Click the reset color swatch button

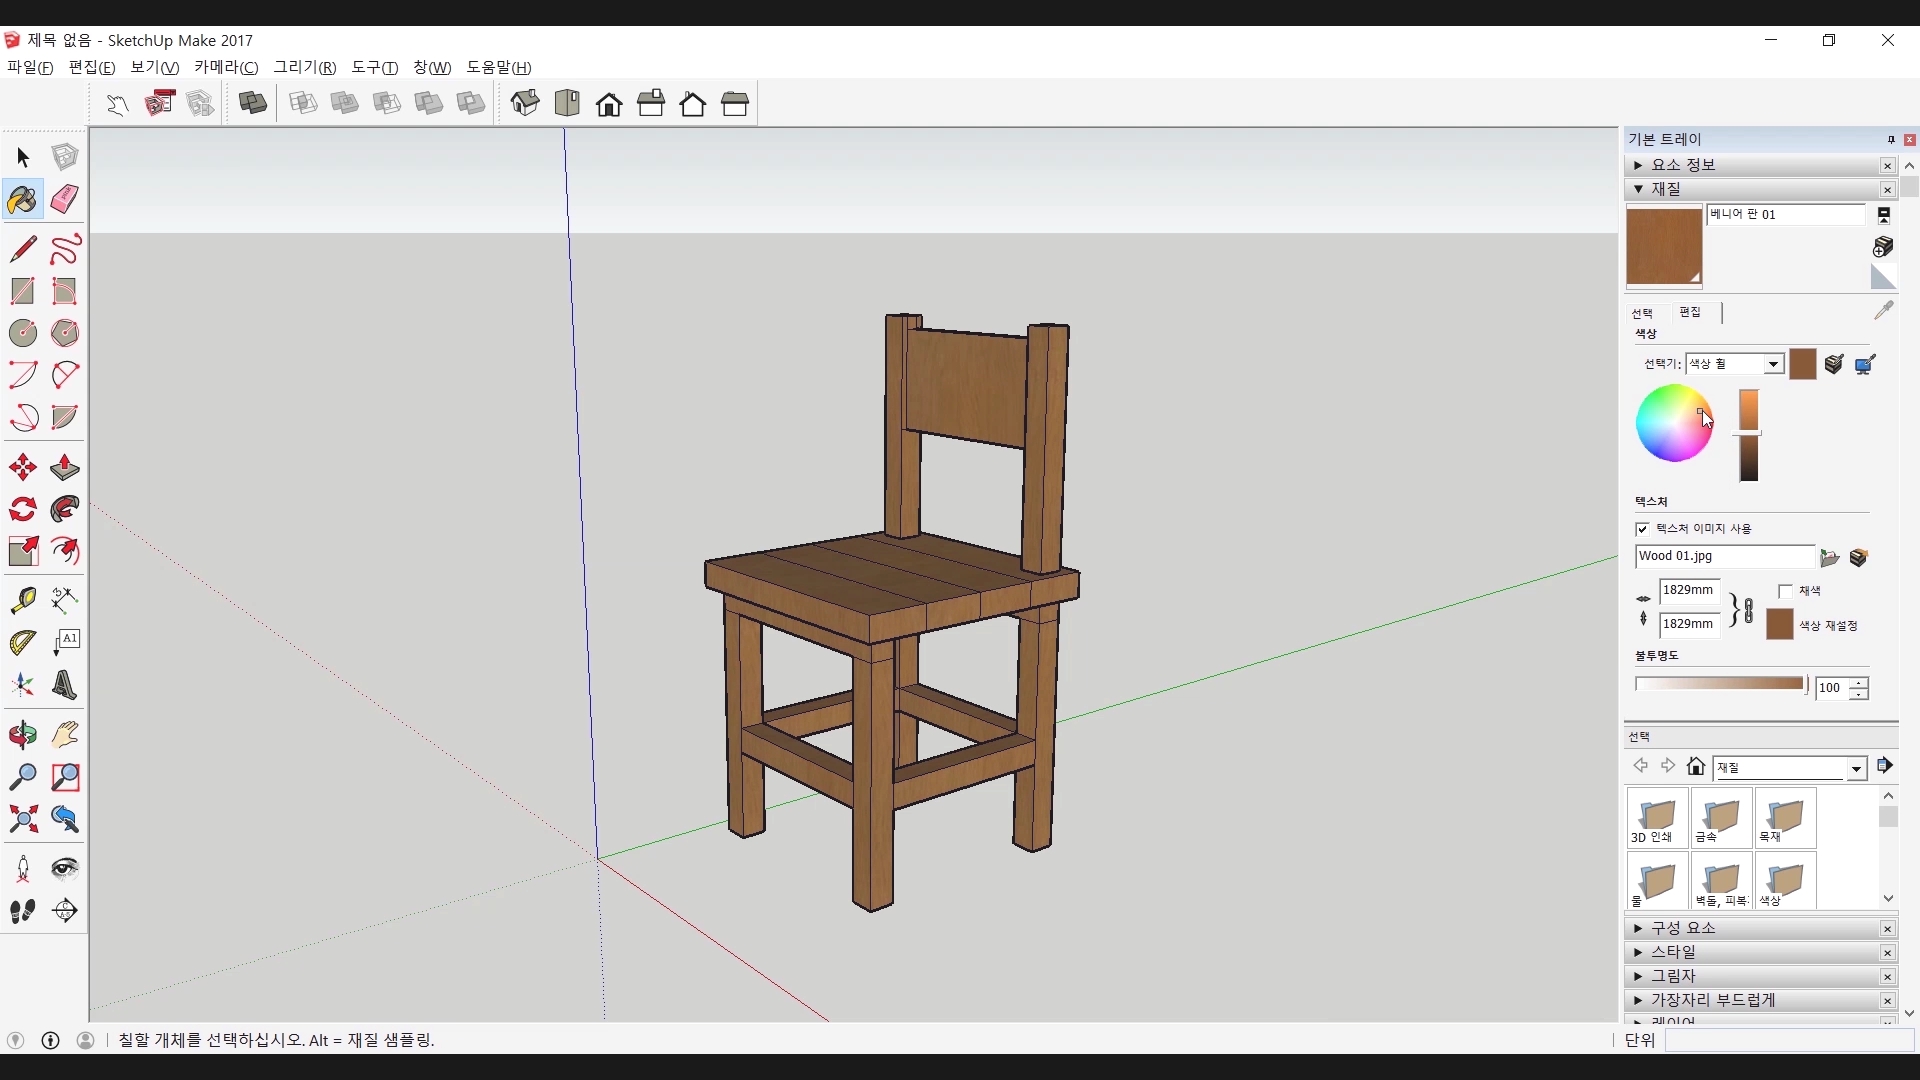click(1780, 625)
